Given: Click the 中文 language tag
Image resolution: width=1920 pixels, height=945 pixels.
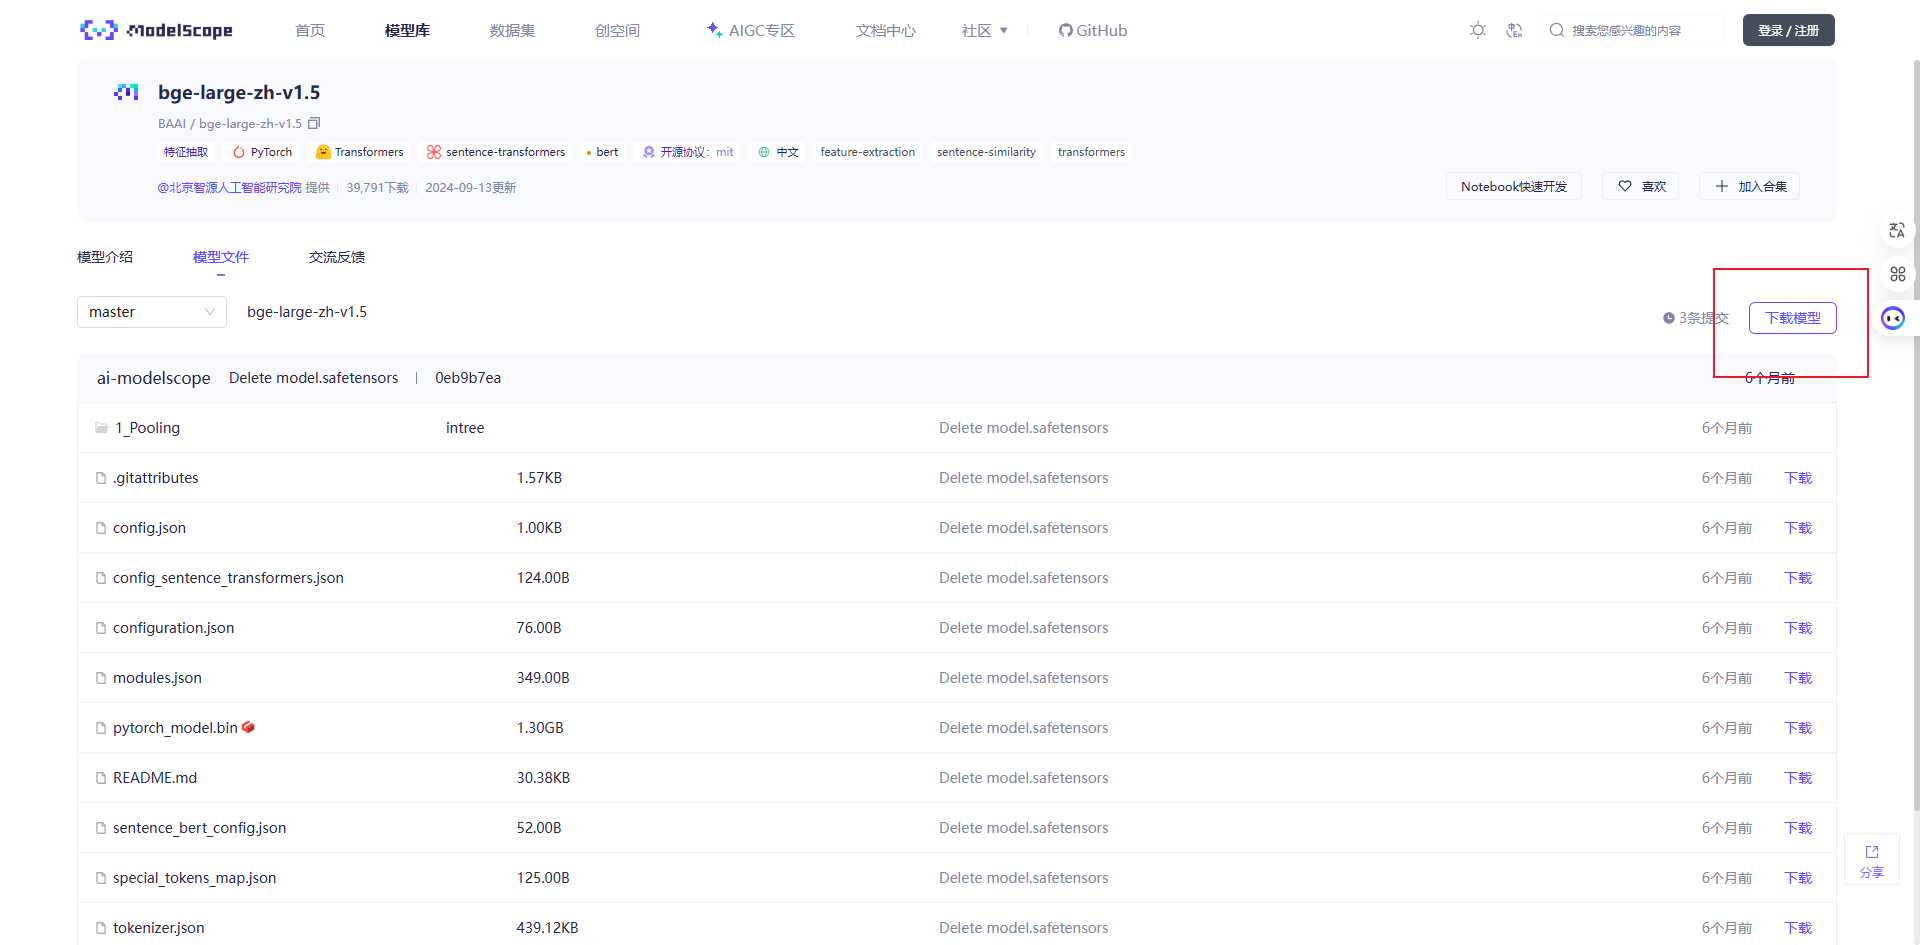Looking at the screenshot, I should coord(778,152).
